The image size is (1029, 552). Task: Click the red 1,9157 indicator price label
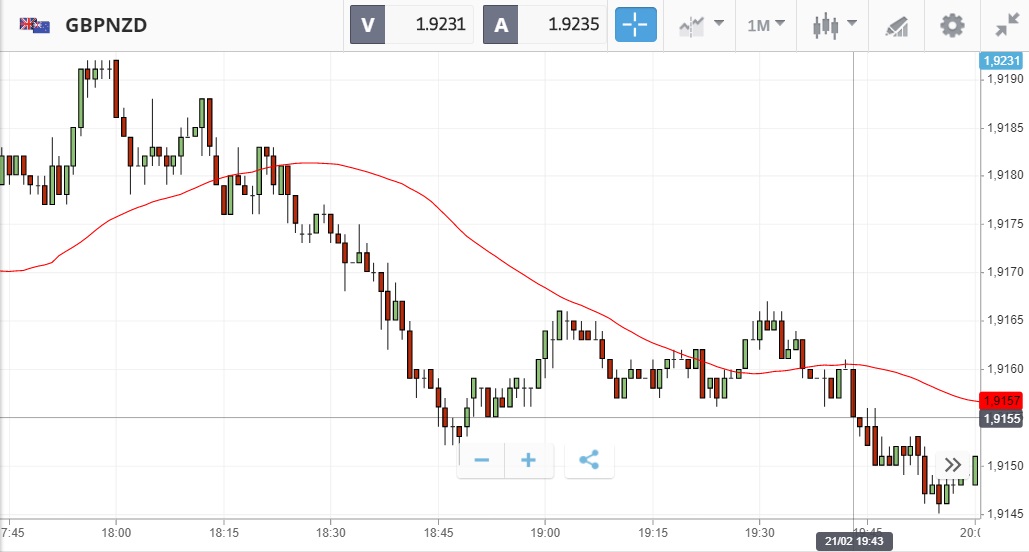point(1001,400)
